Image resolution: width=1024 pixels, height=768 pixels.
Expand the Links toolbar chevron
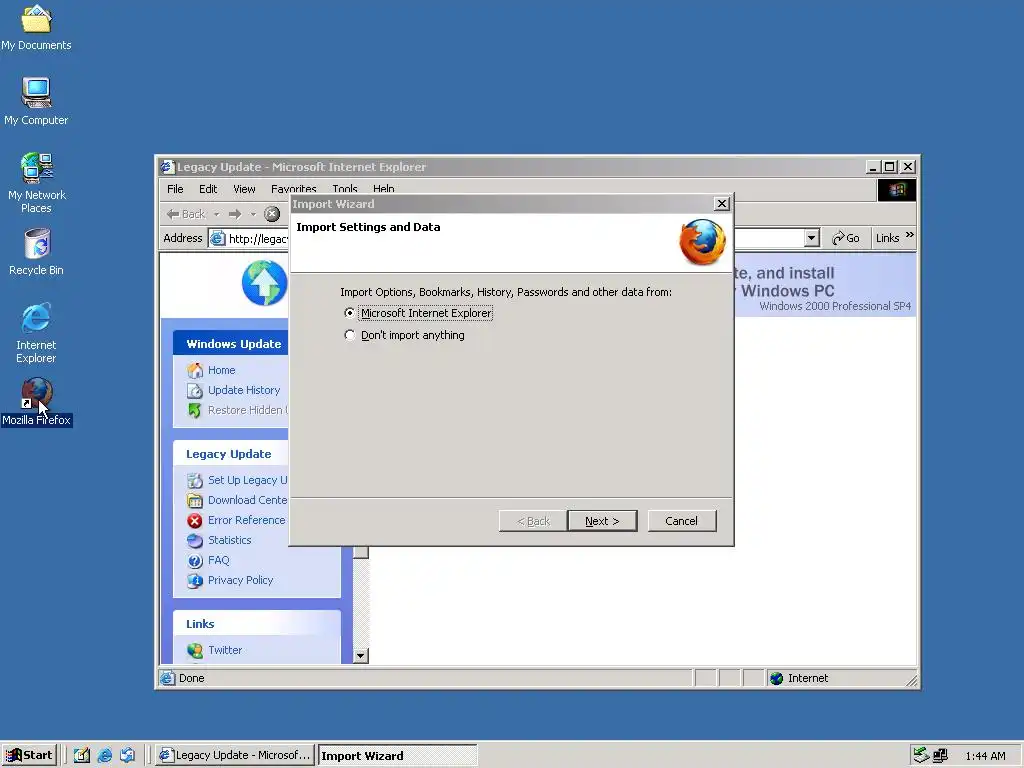910,236
